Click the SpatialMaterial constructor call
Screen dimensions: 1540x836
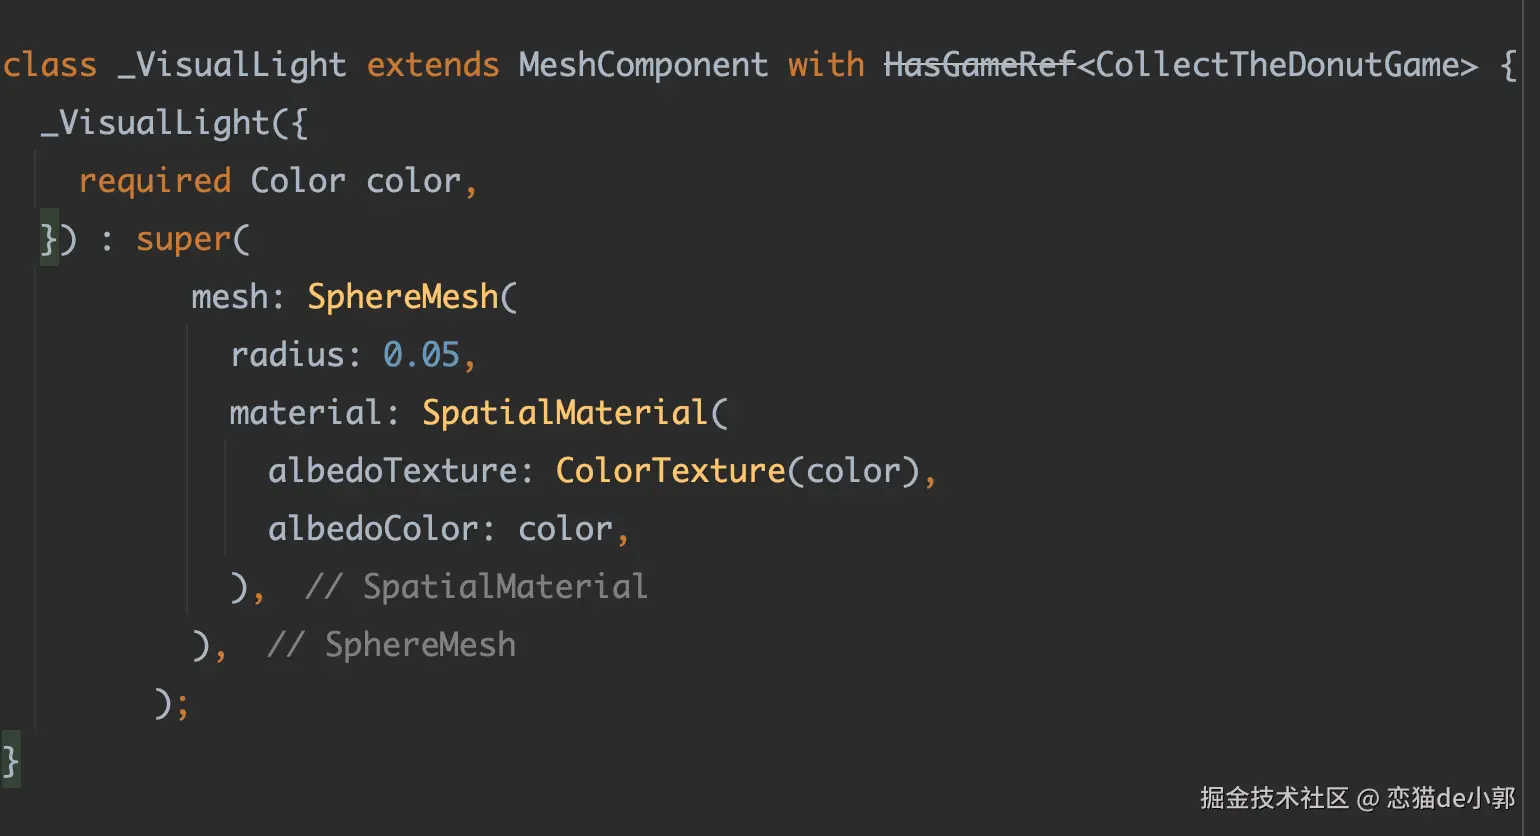565,413
